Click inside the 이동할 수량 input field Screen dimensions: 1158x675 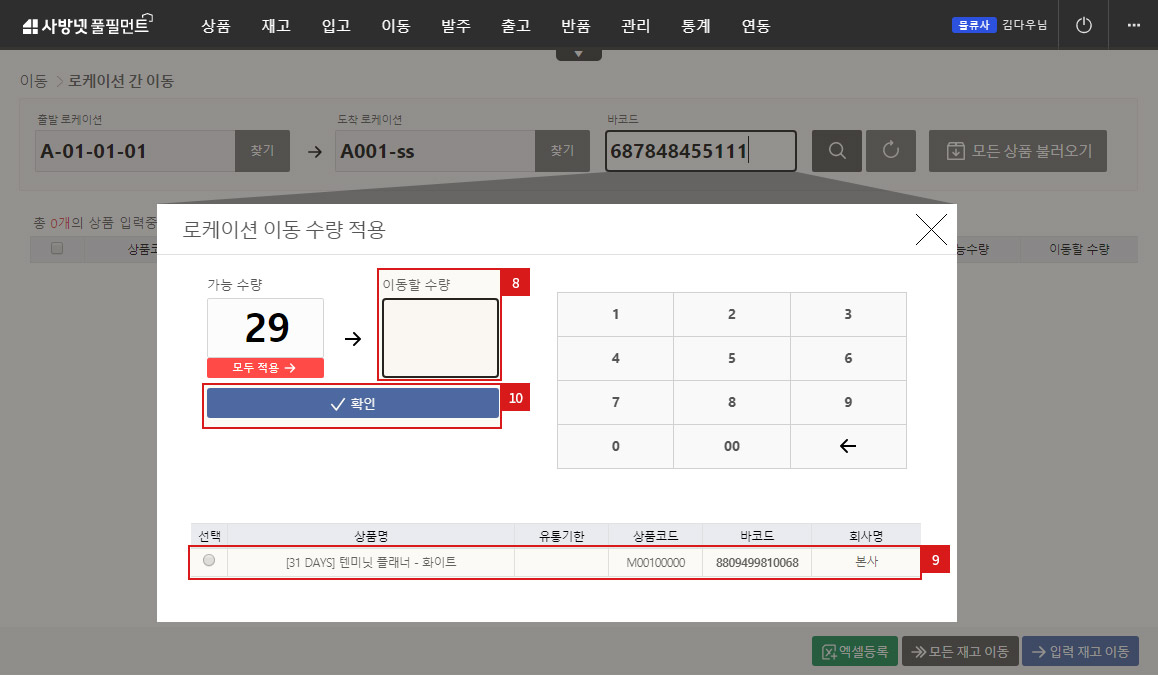coord(440,338)
